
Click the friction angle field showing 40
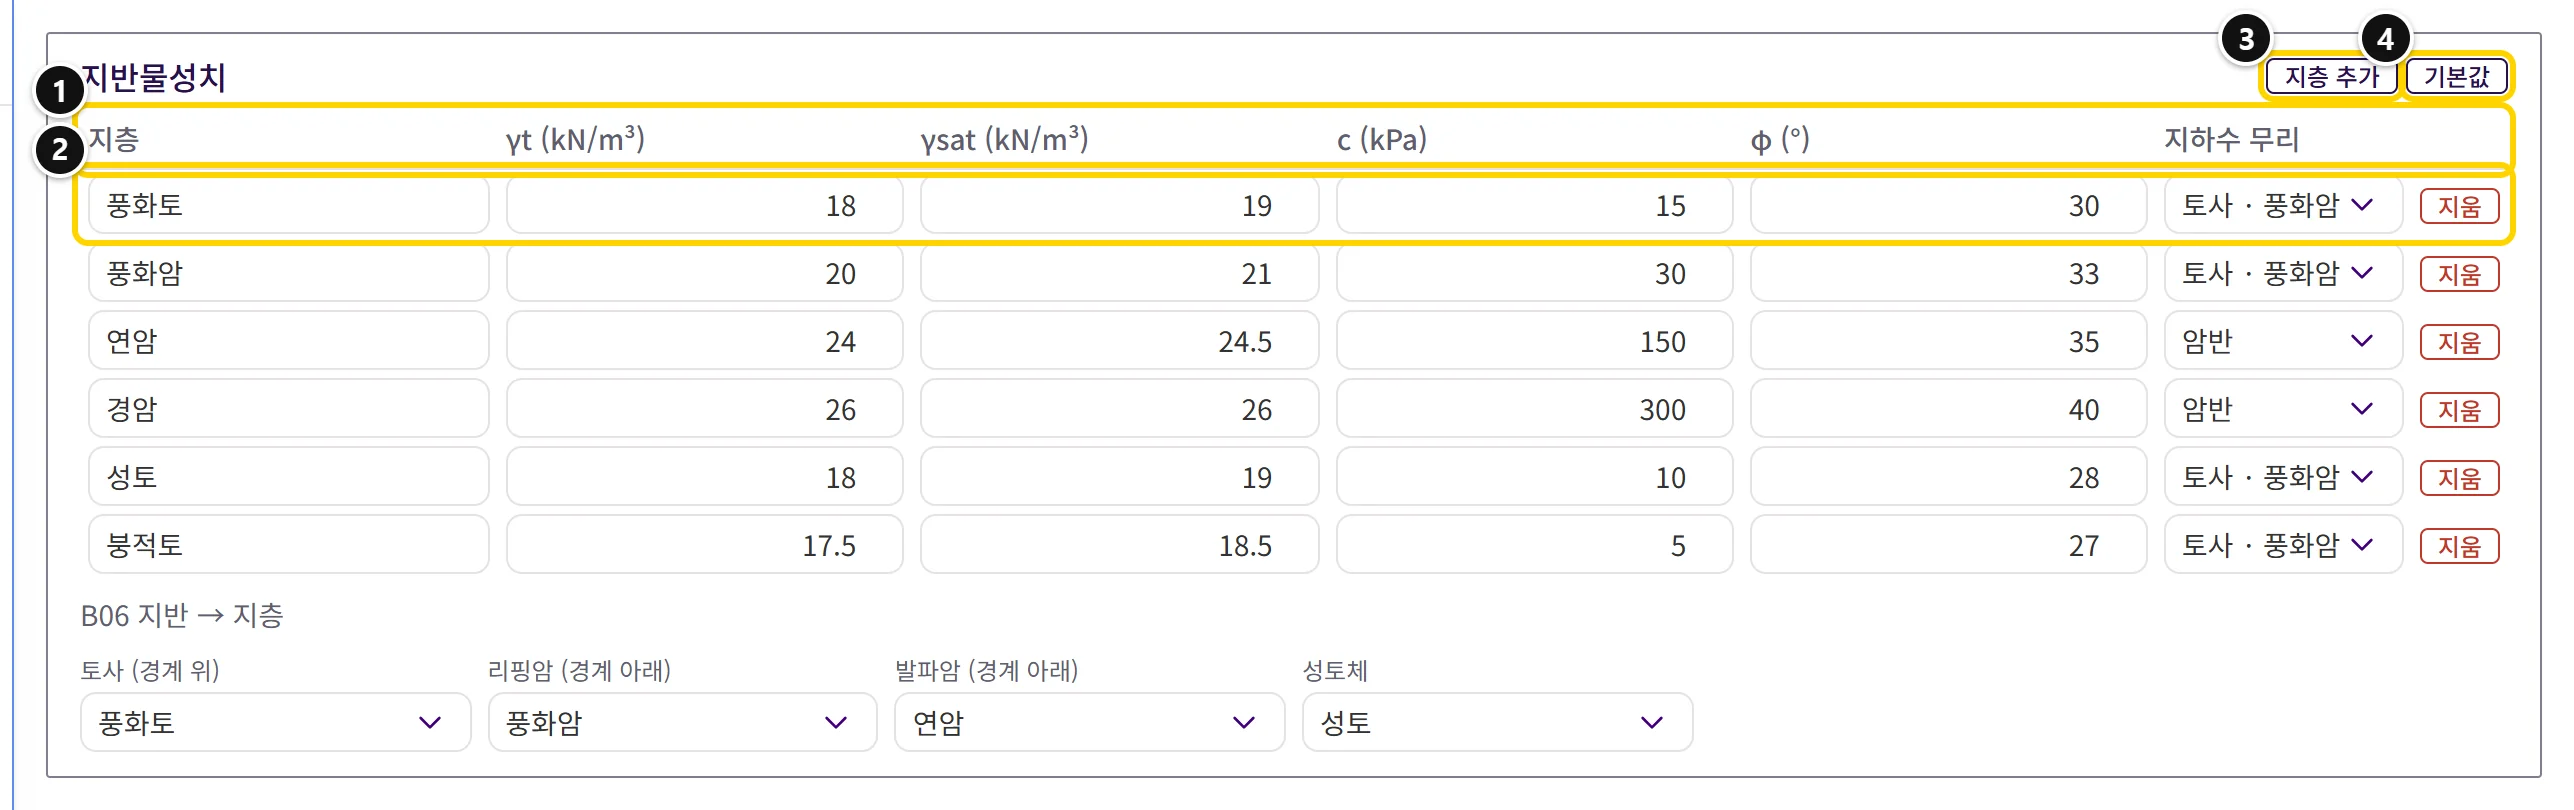[x=1949, y=410]
